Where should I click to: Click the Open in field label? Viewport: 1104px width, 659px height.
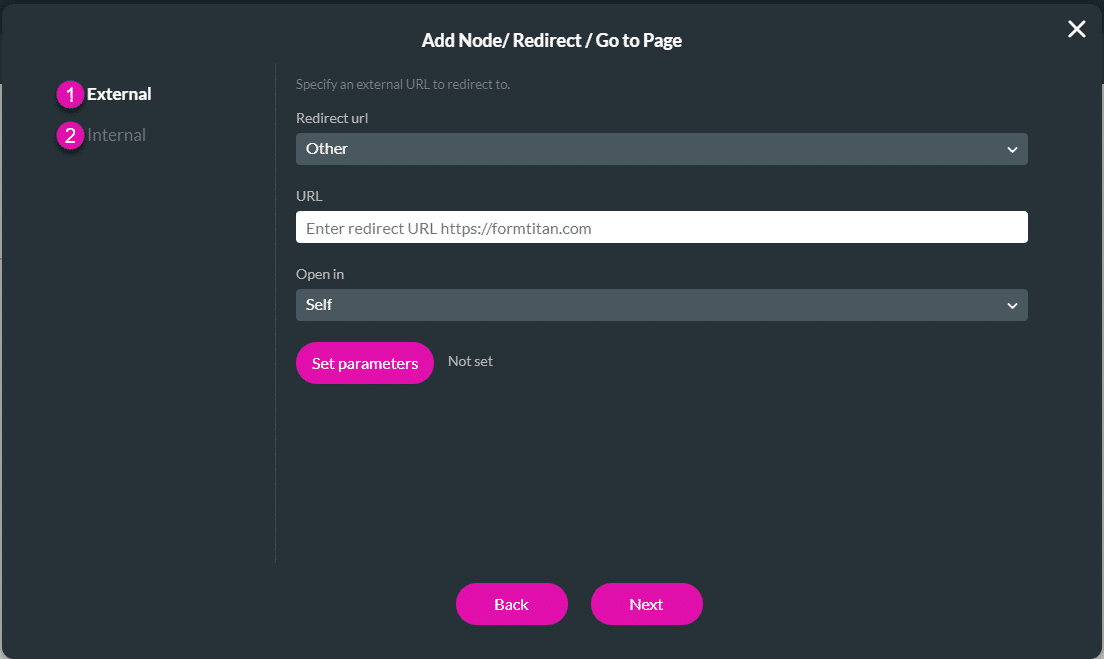pyautogui.click(x=320, y=273)
